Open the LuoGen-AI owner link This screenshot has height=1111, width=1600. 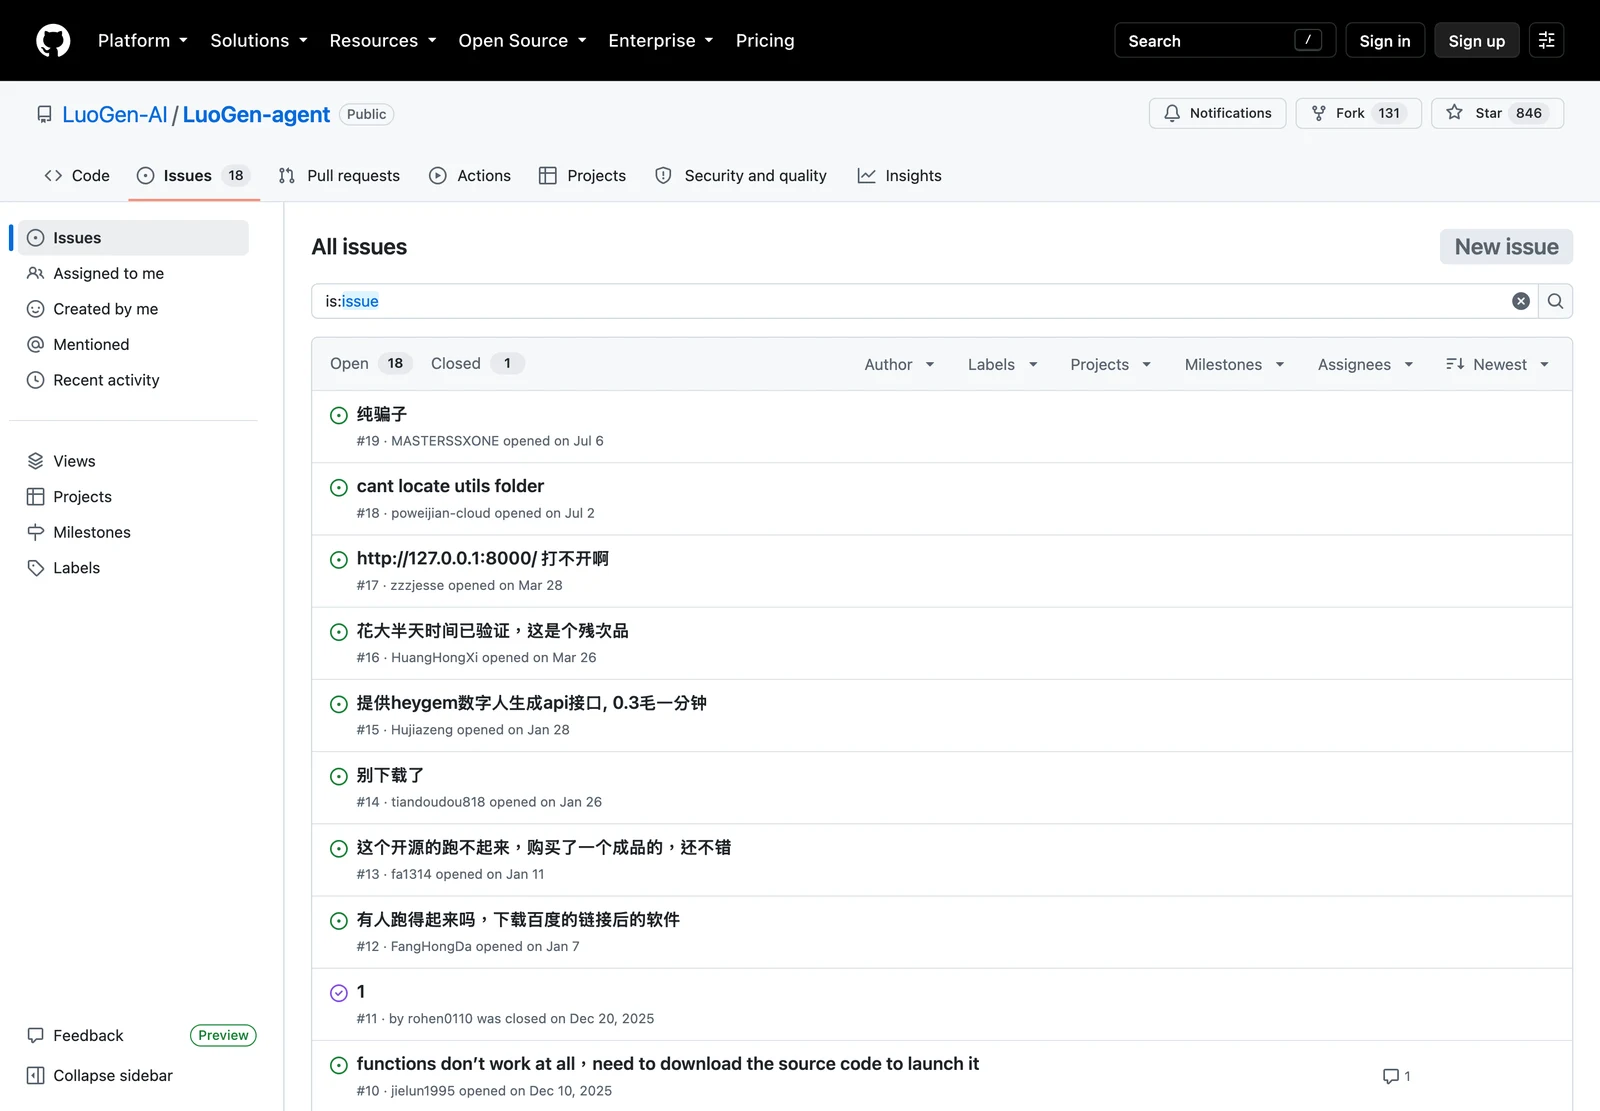pyautogui.click(x=115, y=115)
